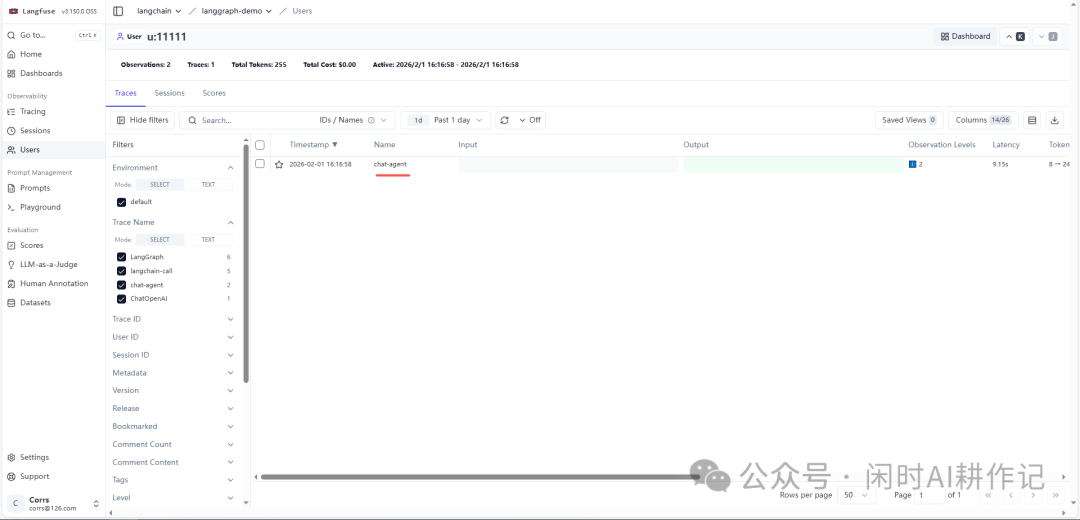
Task: Switch Environment mode to TEXT
Action: tap(208, 185)
